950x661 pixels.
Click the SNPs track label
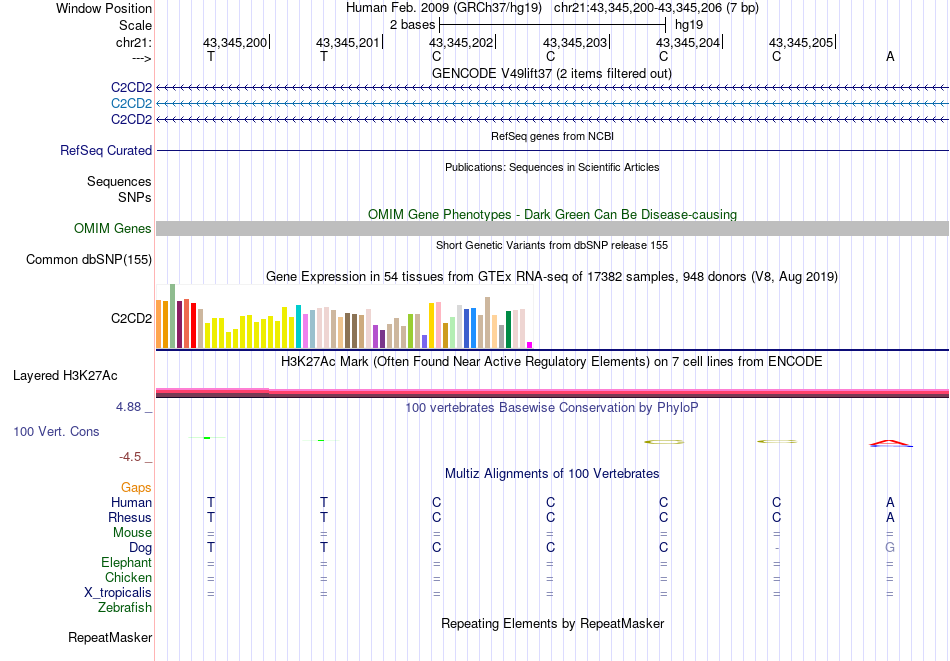[135, 198]
